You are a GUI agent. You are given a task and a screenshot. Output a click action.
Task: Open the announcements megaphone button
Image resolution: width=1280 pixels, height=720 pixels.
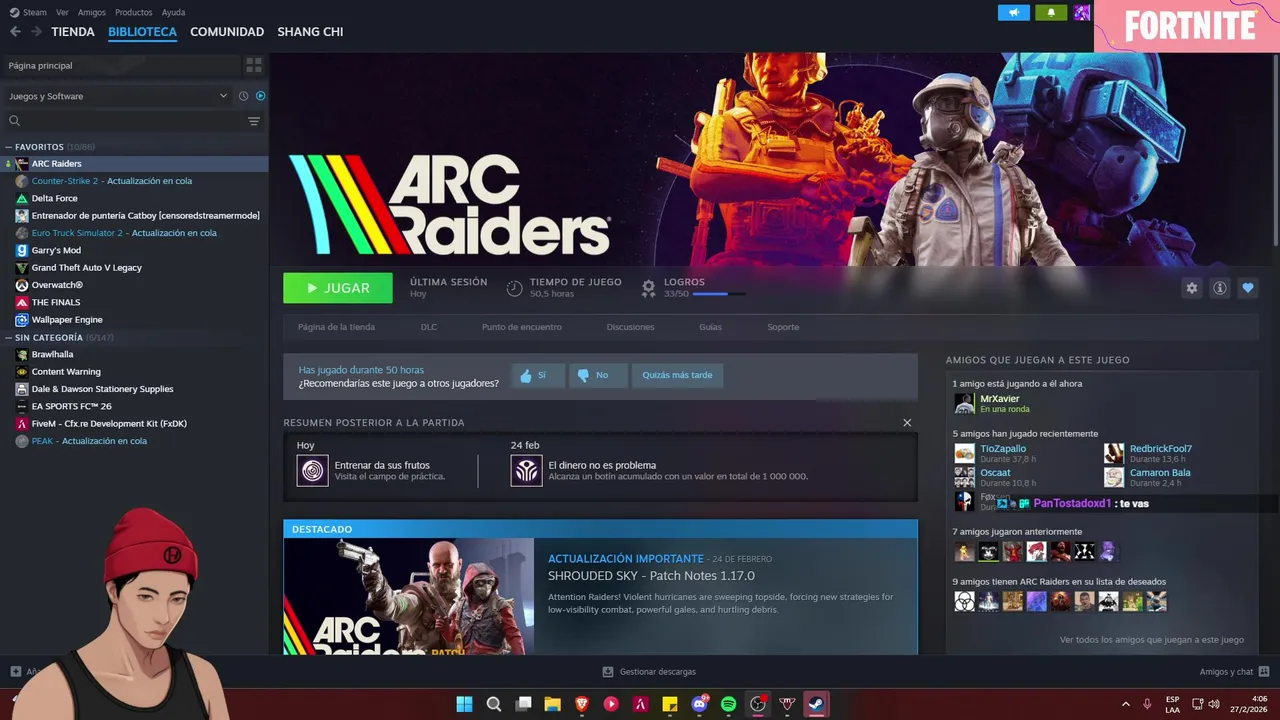(x=1014, y=13)
